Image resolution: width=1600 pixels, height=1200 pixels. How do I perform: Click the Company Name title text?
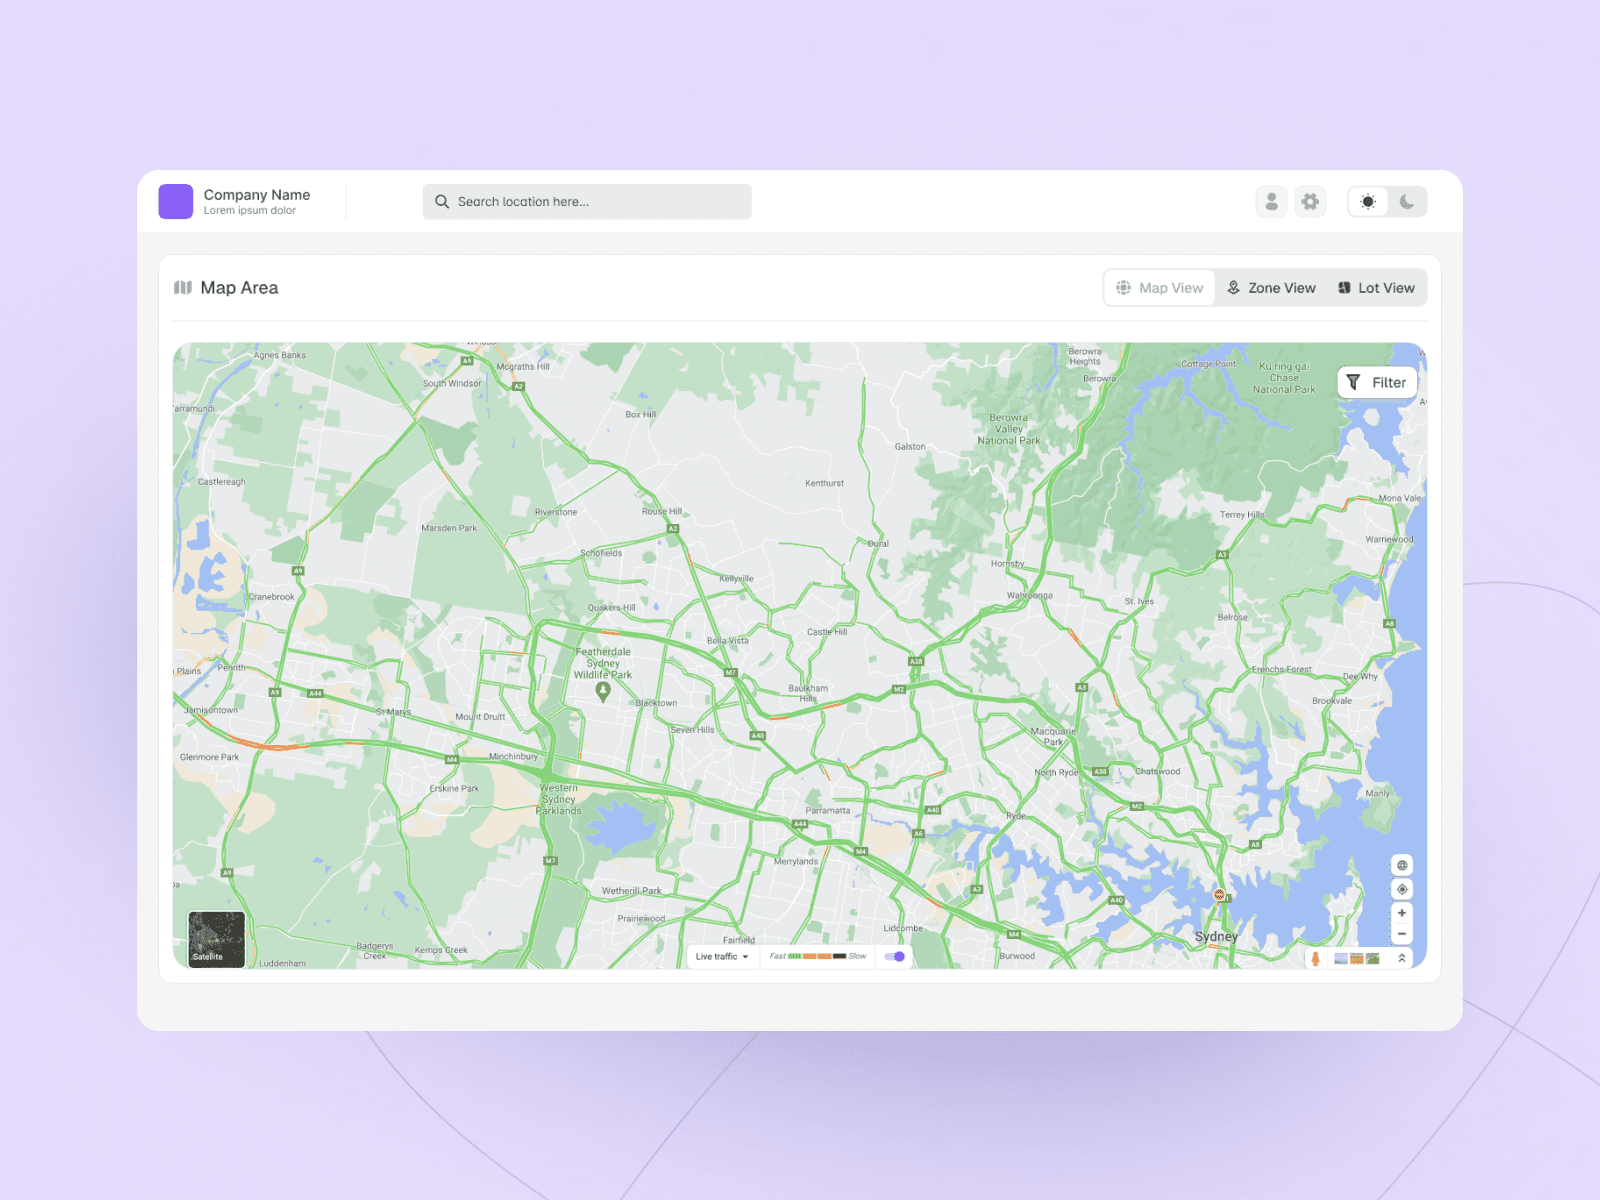click(257, 195)
